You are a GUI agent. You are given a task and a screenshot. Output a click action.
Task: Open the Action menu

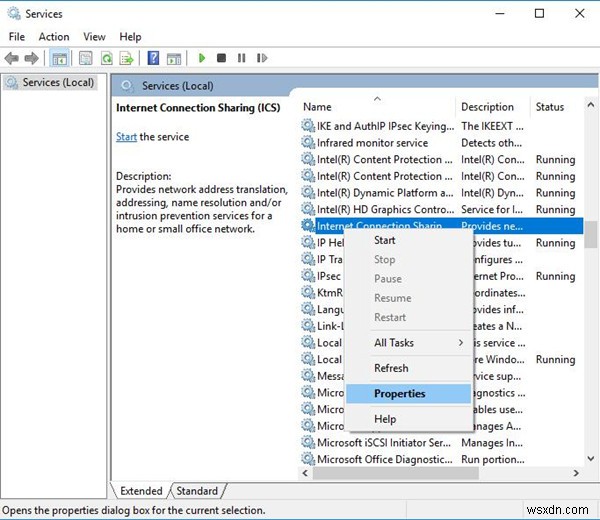coord(54,37)
